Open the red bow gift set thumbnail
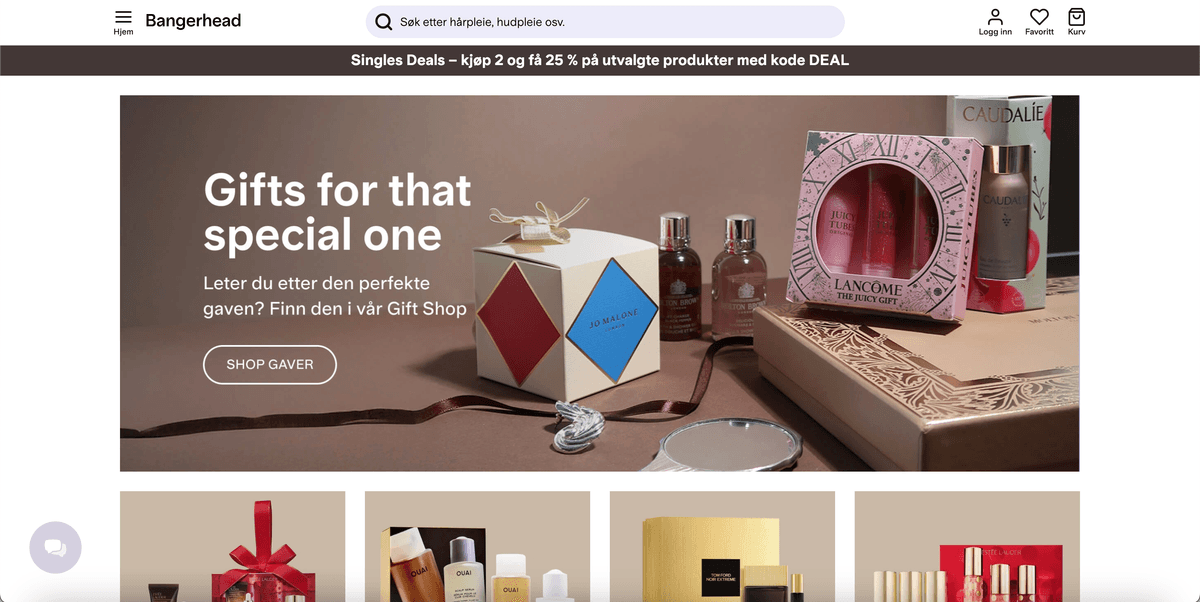Image resolution: width=1200 pixels, height=602 pixels. pyautogui.click(x=233, y=546)
